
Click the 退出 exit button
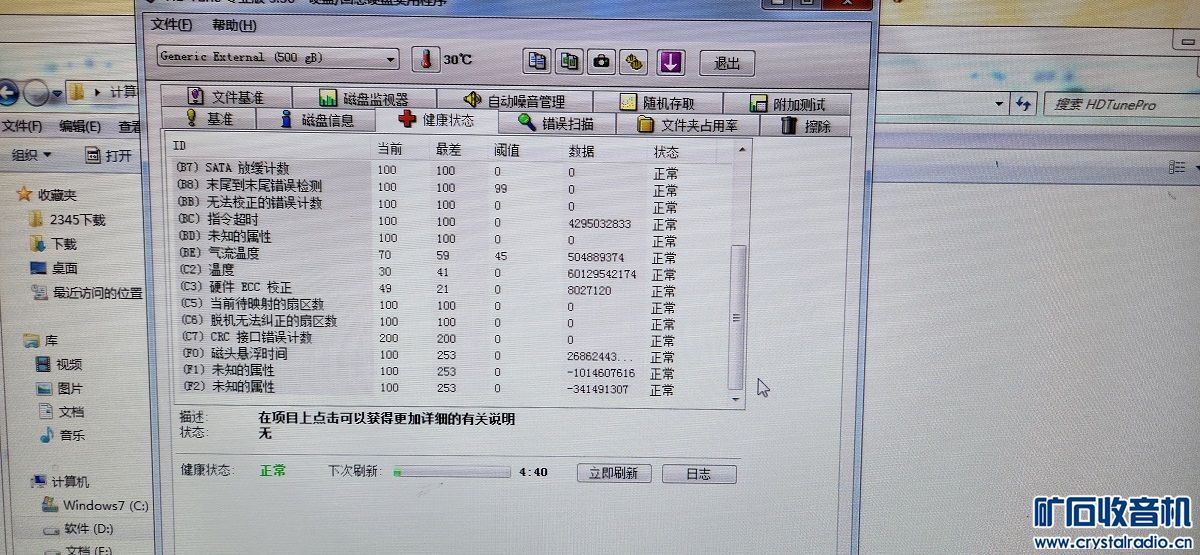727,62
